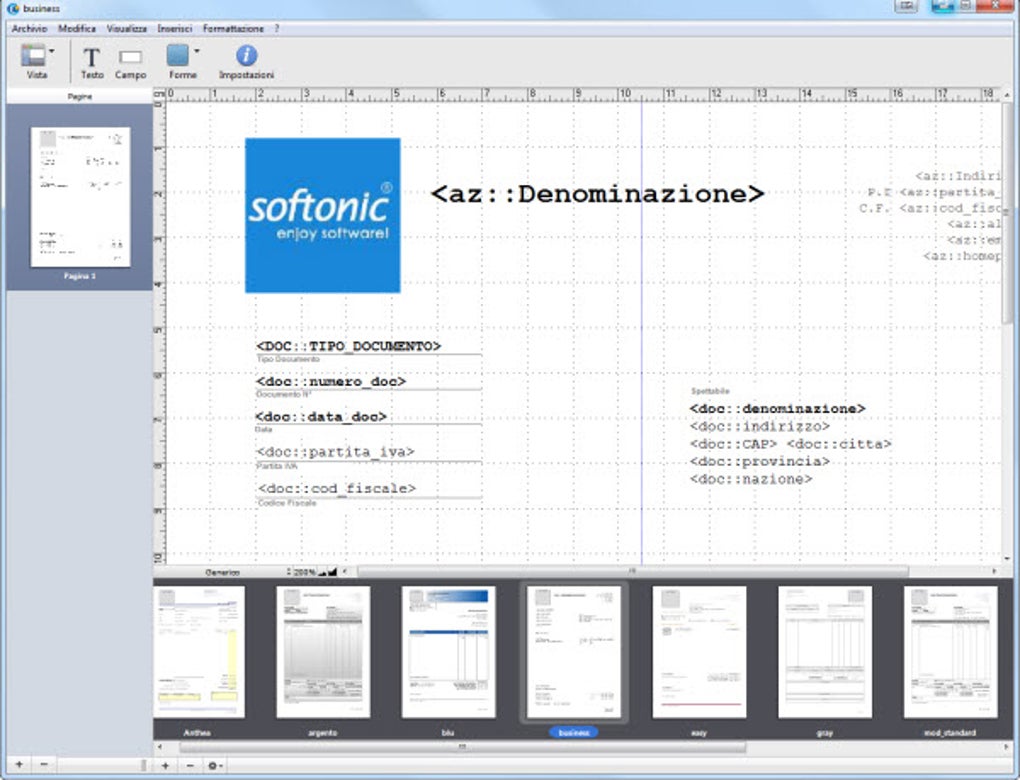
Task: Open the Inserisci menu
Action: pos(174,29)
